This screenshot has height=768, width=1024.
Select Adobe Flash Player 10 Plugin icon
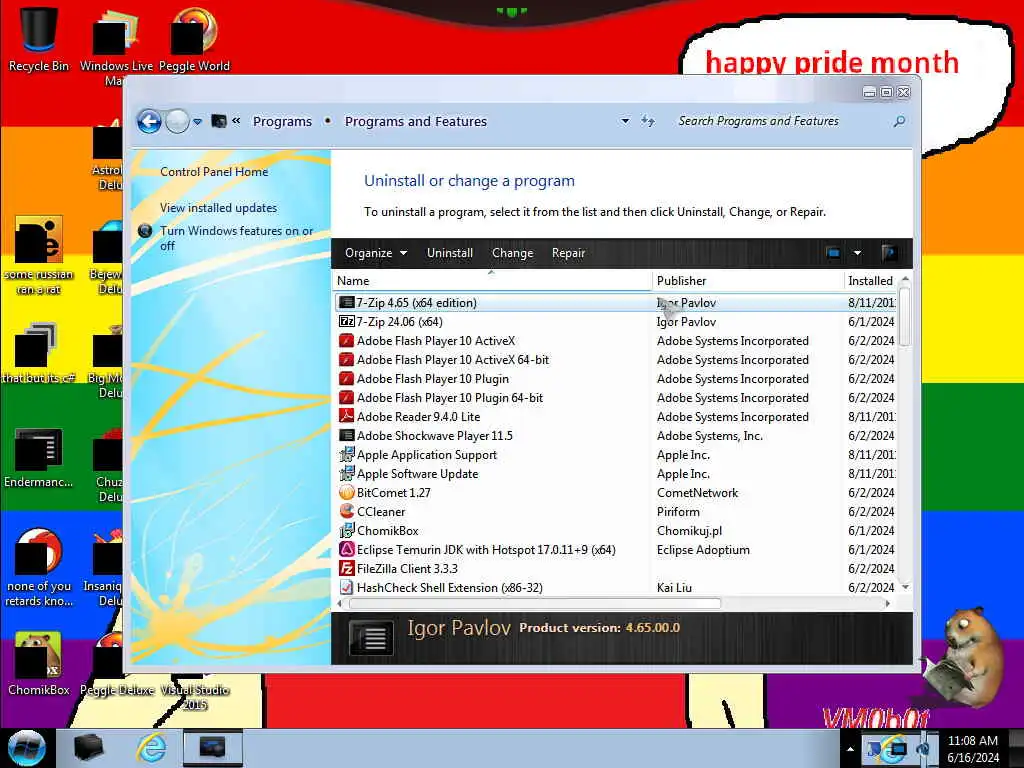347,378
